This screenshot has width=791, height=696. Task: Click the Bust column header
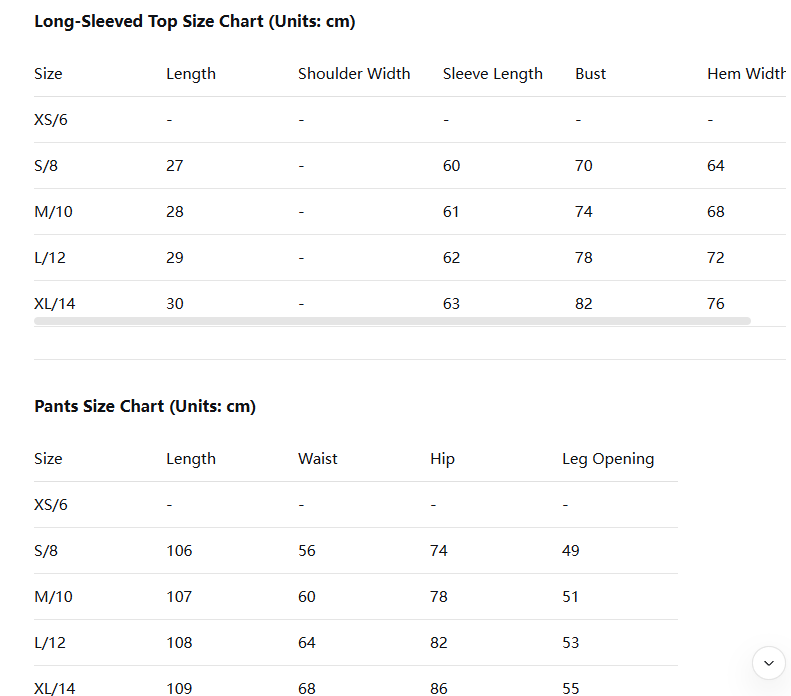click(591, 74)
